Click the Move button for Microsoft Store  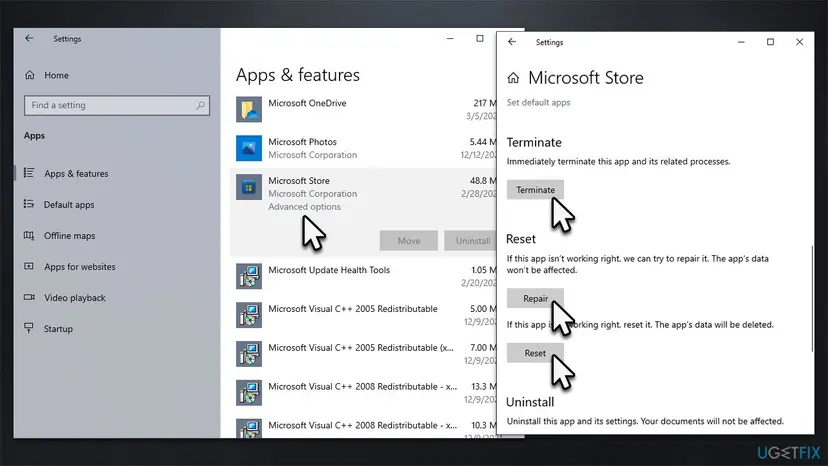(409, 240)
